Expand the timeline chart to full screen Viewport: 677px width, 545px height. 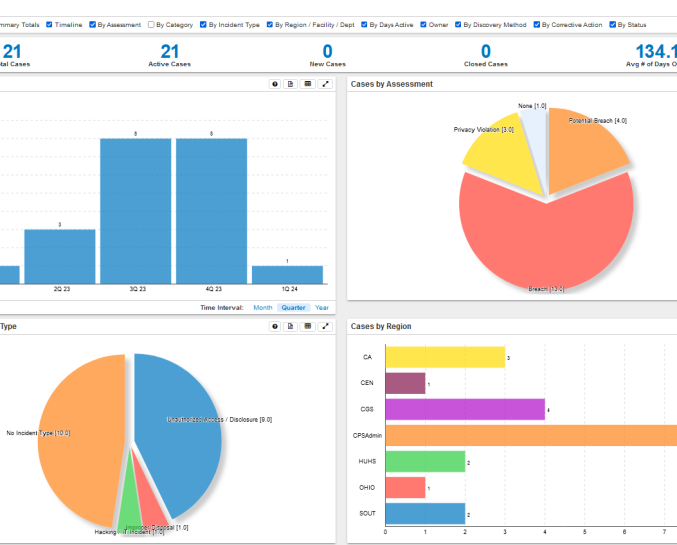[x=325, y=85]
